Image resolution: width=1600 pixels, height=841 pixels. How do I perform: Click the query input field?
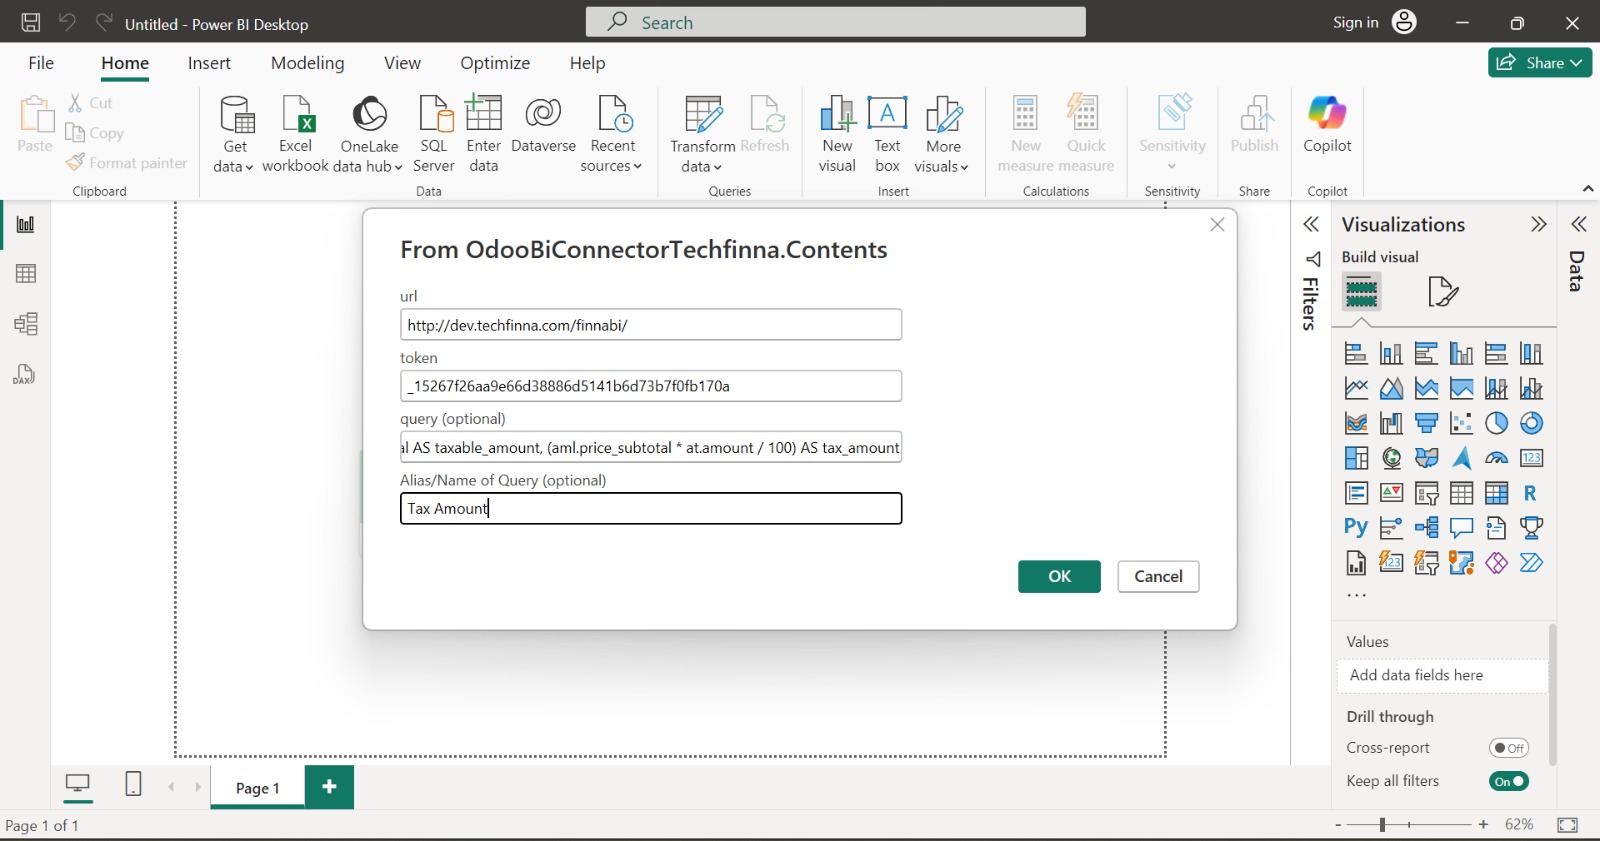tap(651, 447)
